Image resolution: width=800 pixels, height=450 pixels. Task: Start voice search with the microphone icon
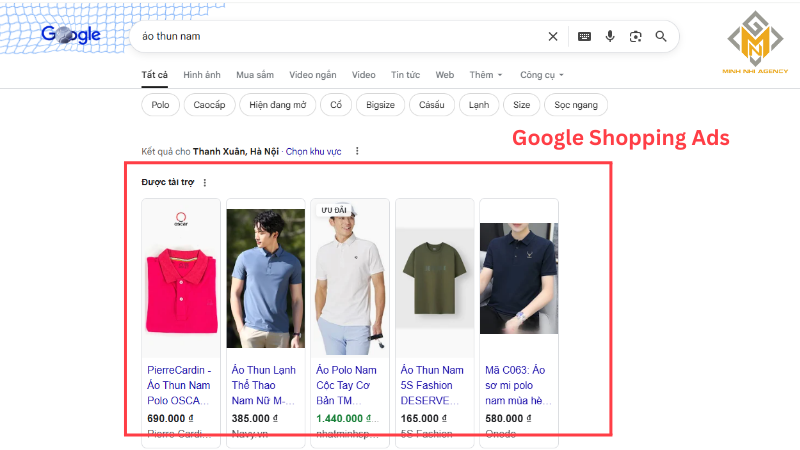tap(610, 36)
